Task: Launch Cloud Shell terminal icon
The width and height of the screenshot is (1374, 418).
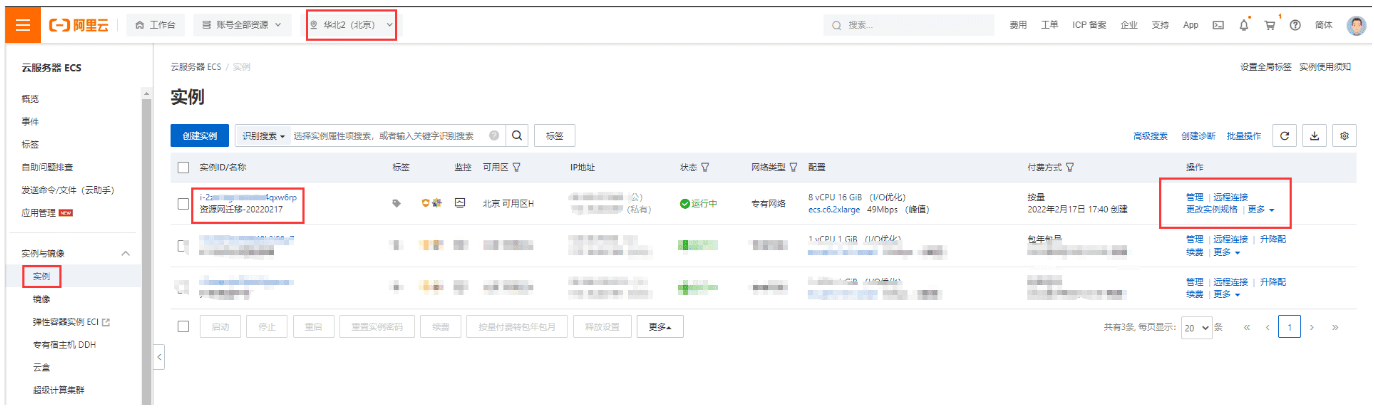Action: tap(1218, 25)
